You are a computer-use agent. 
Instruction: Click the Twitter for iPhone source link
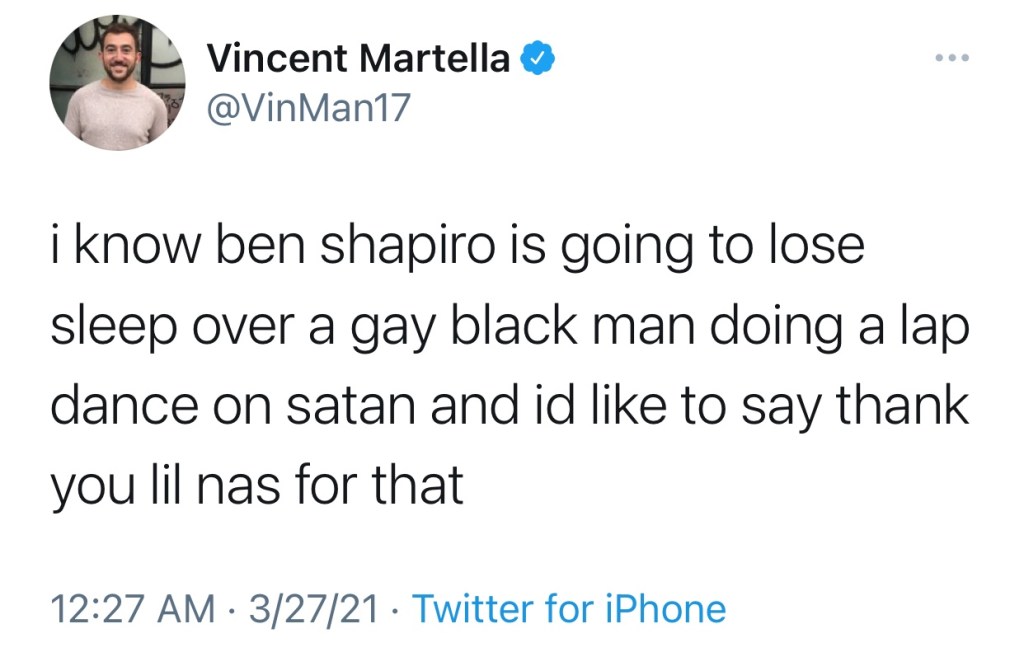click(569, 607)
